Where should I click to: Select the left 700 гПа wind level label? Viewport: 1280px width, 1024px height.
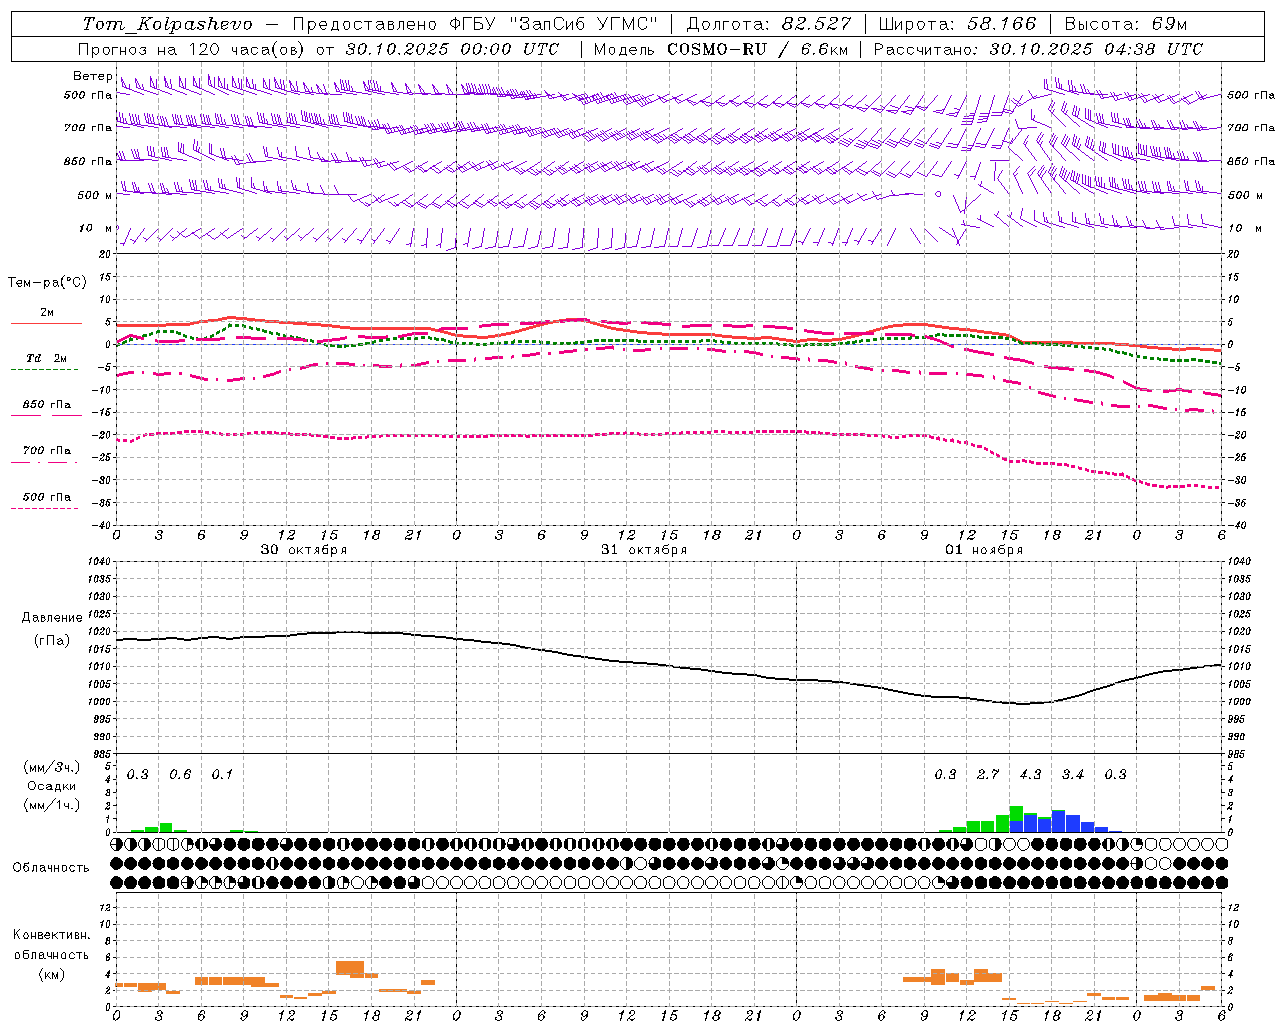(88, 128)
